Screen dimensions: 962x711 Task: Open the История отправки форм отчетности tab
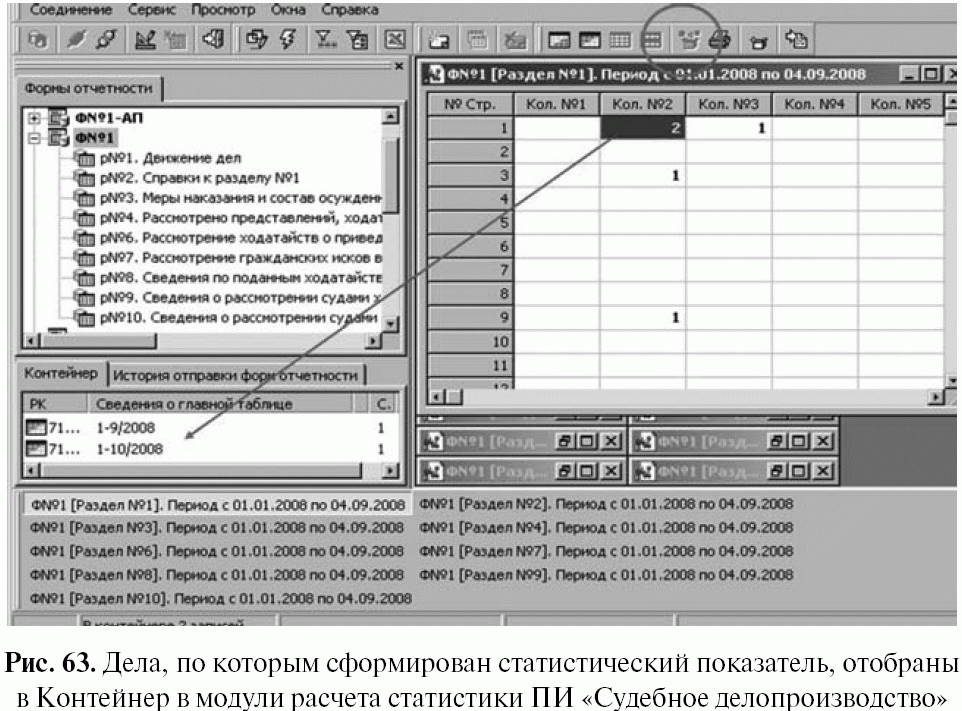tap(235, 375)
